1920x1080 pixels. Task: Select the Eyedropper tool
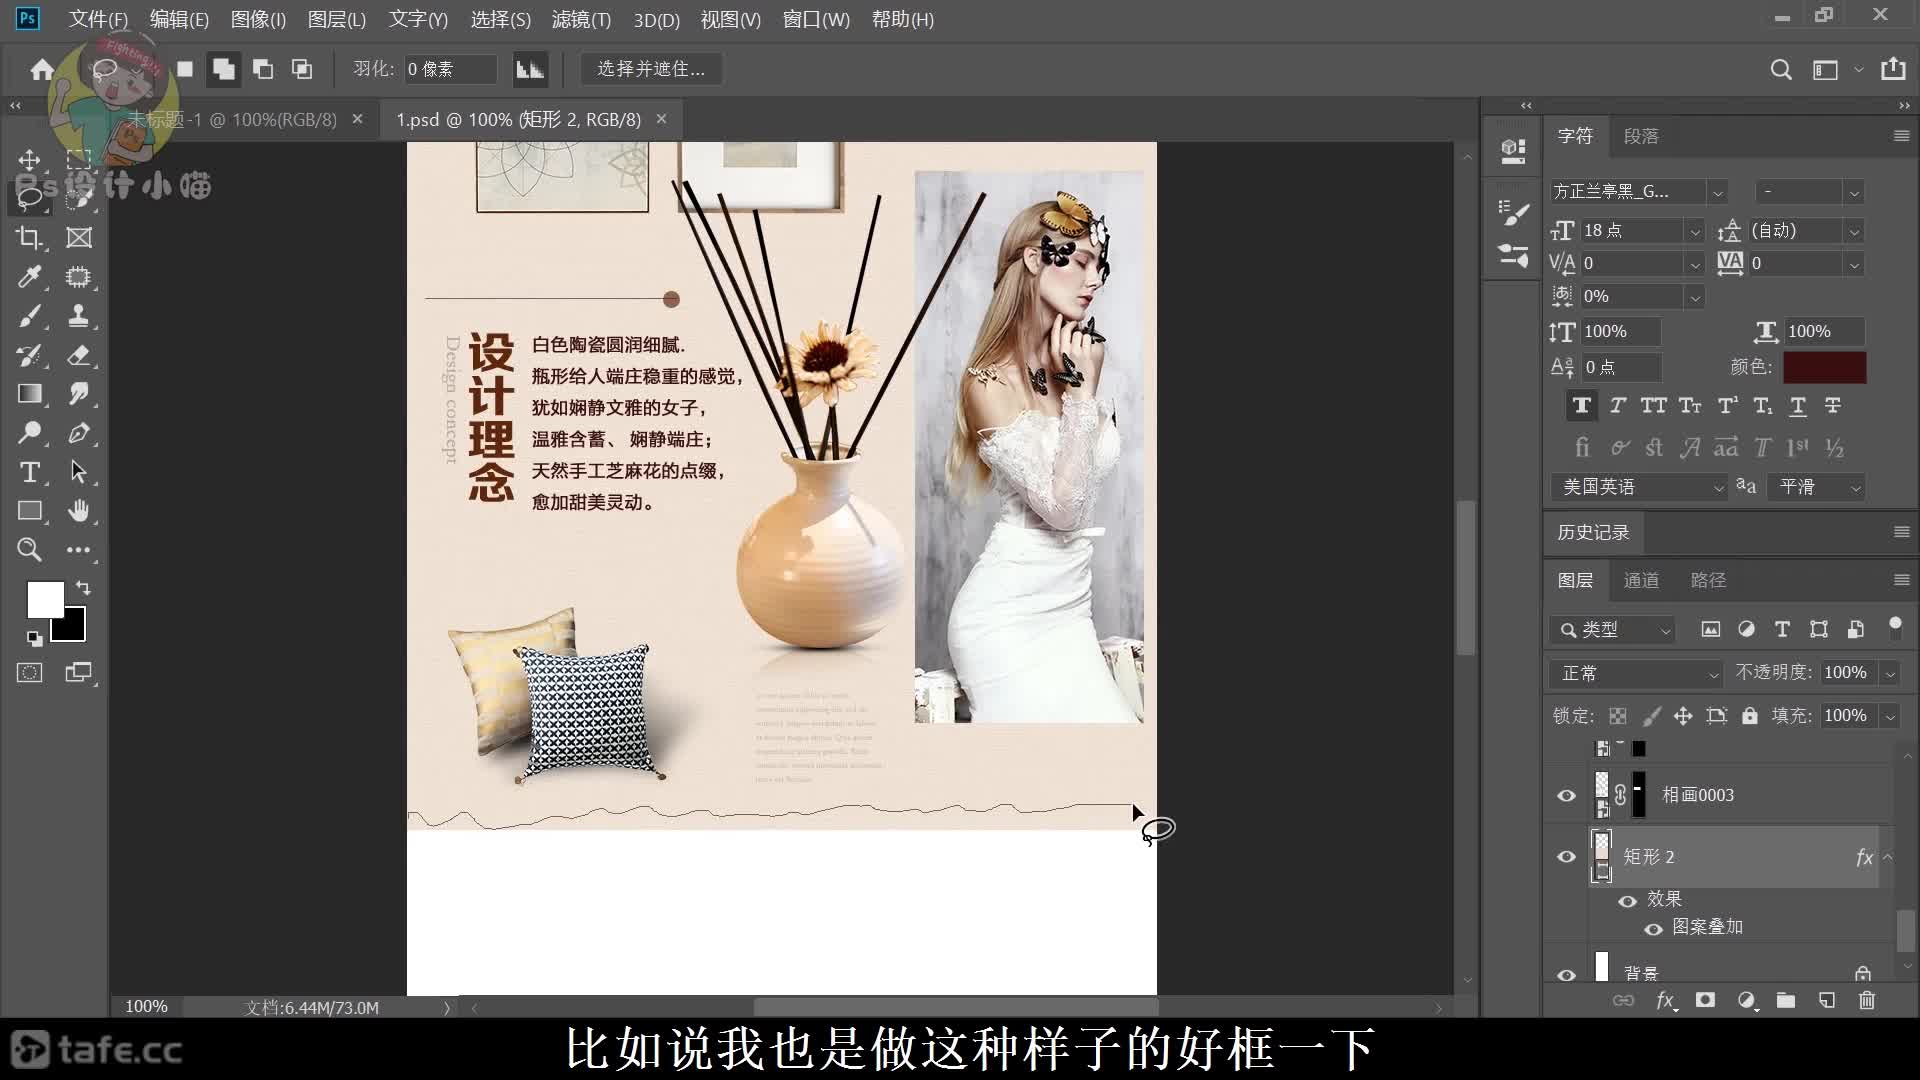tap(29, 277)
